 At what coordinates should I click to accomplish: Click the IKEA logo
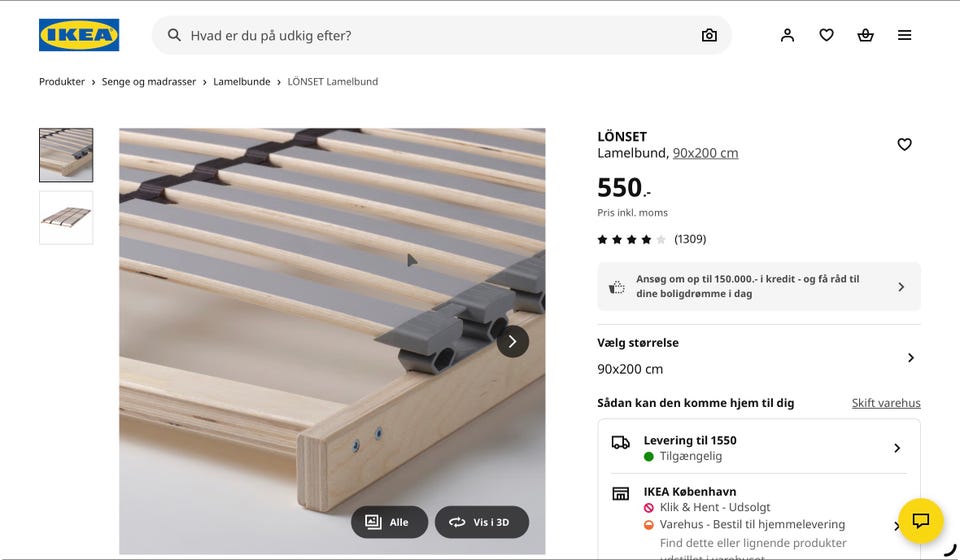click(x=79, y=35)
